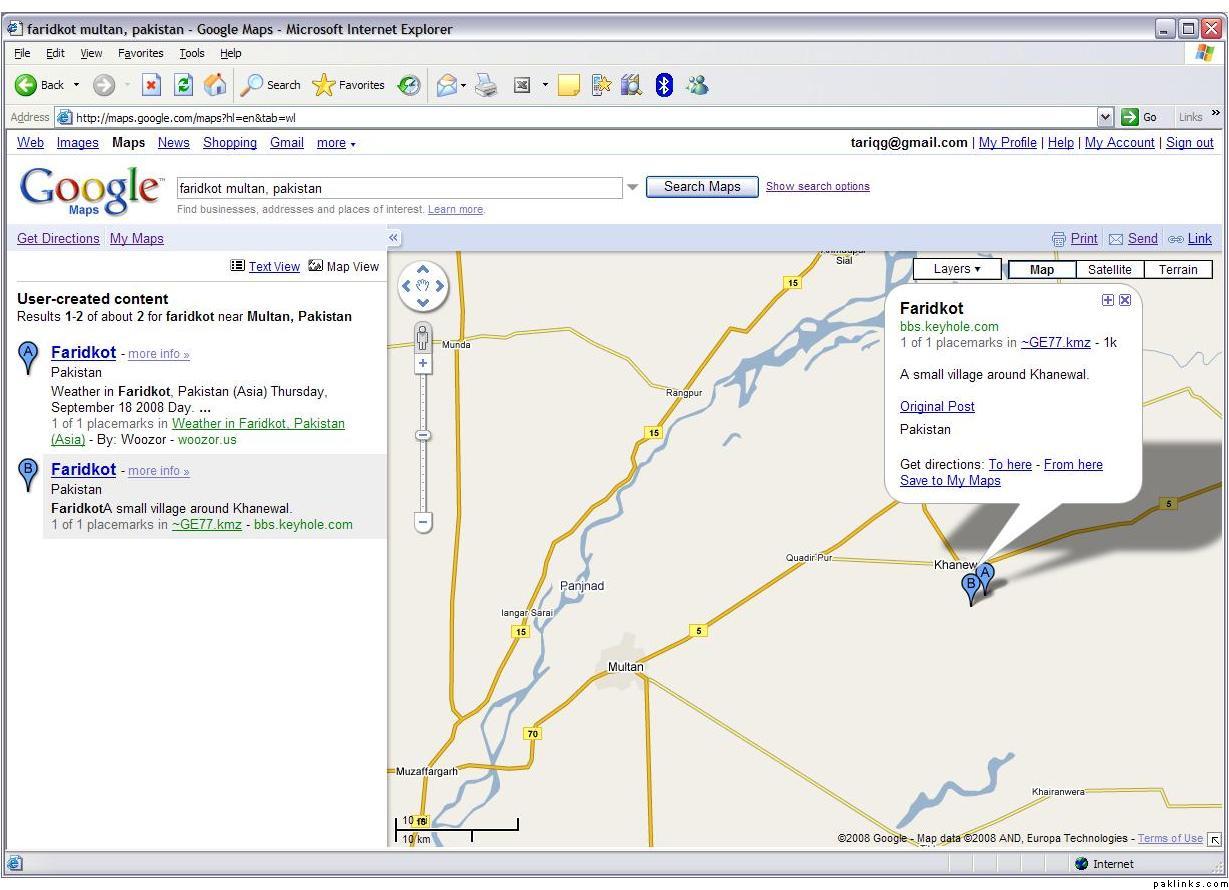Click the Bluetooth toolbar icon

[664, 86]
